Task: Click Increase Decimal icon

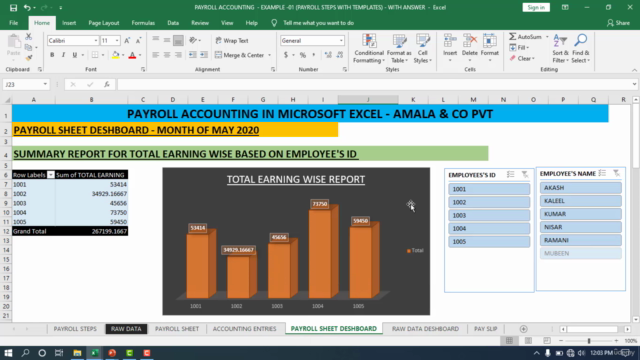Action: [328, 55]
